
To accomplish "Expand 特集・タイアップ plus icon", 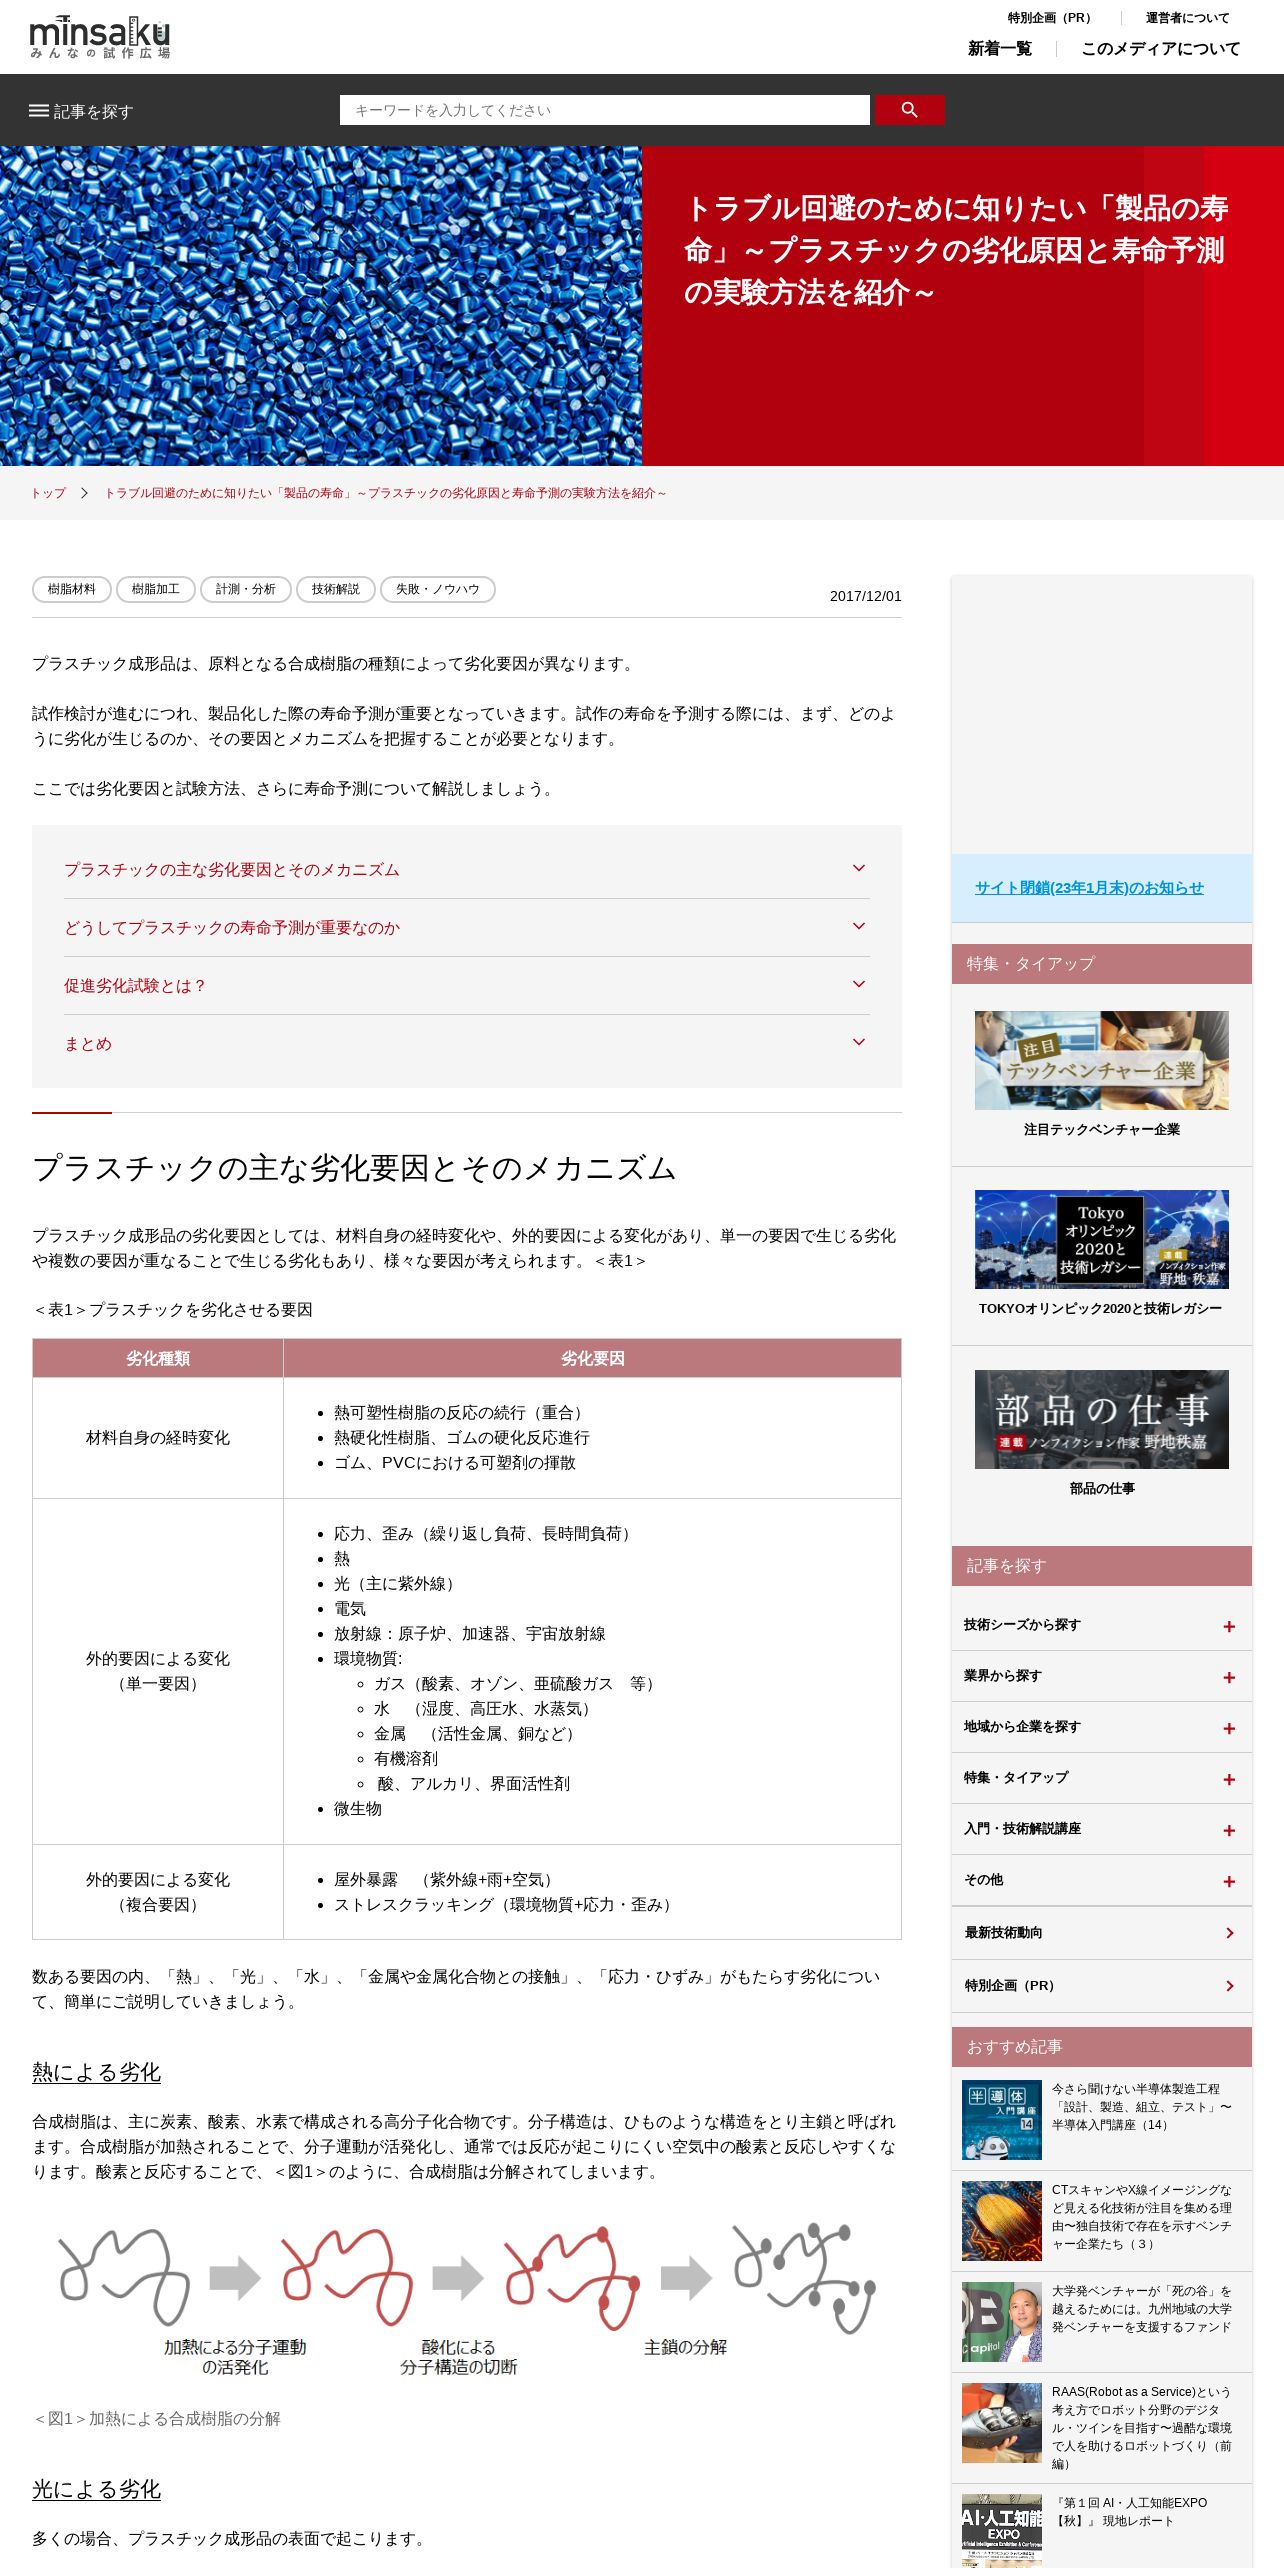I will pyautogui.click(x=1229, y=1780).
